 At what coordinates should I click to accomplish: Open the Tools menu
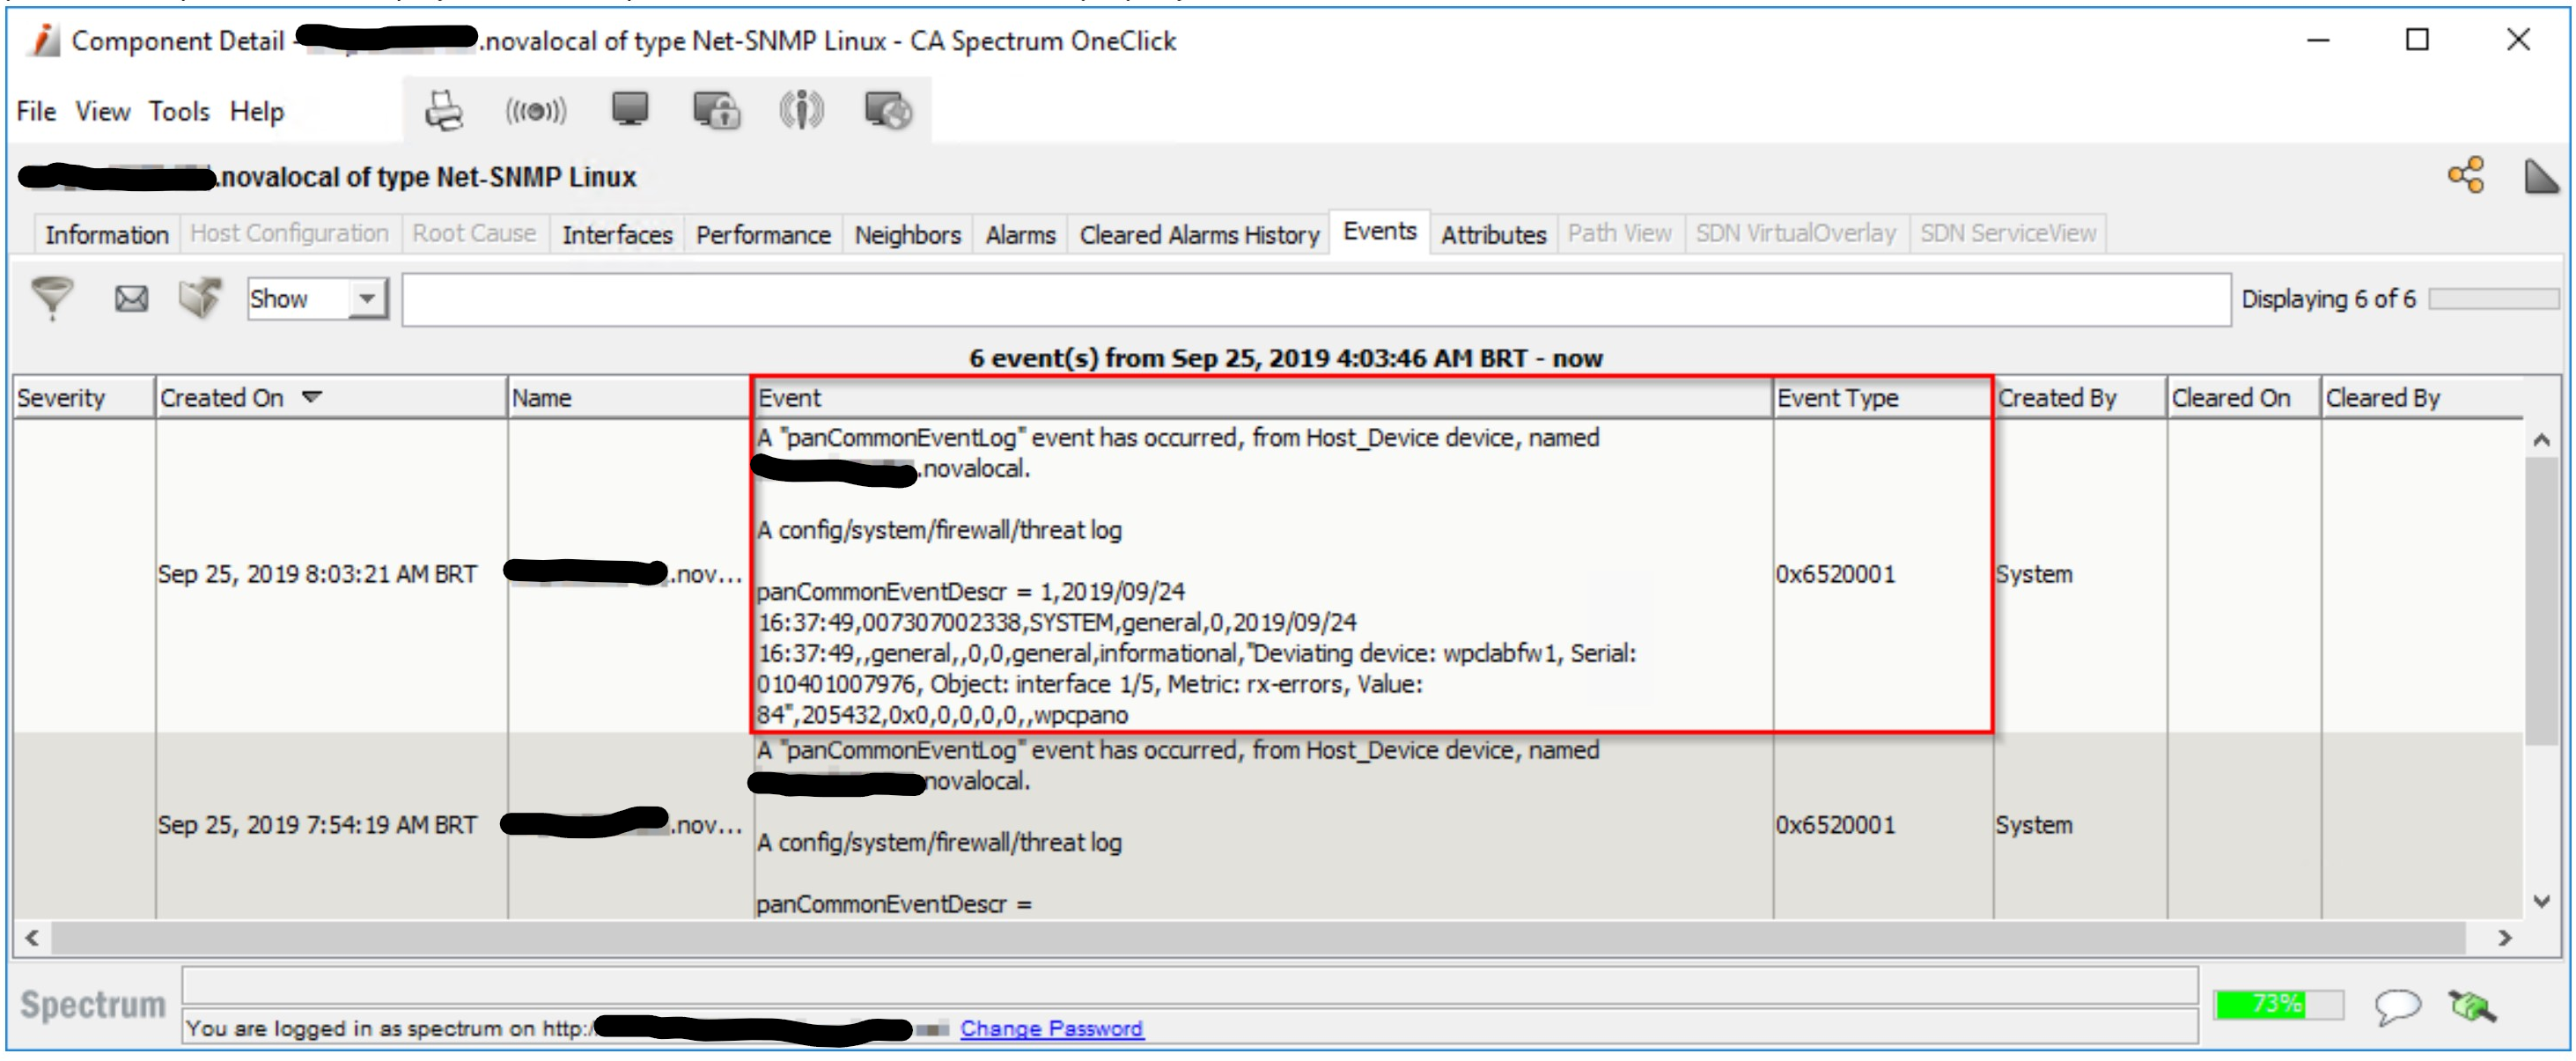(179, 111)
